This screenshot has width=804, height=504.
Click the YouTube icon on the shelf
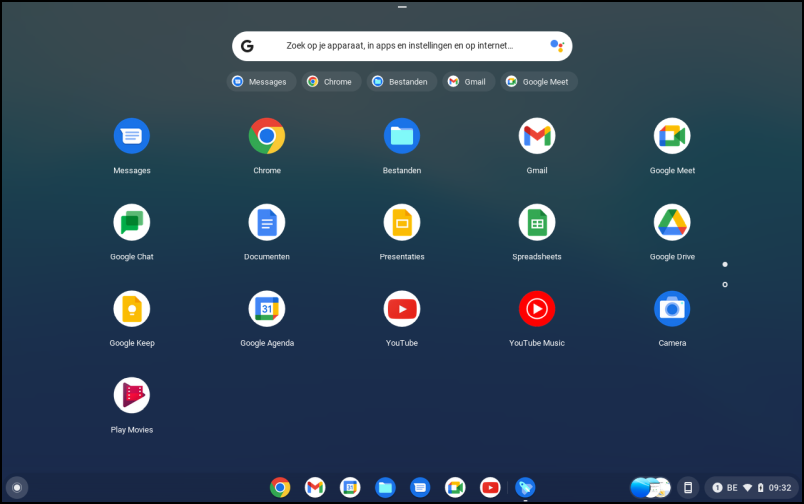pos(490,488)
